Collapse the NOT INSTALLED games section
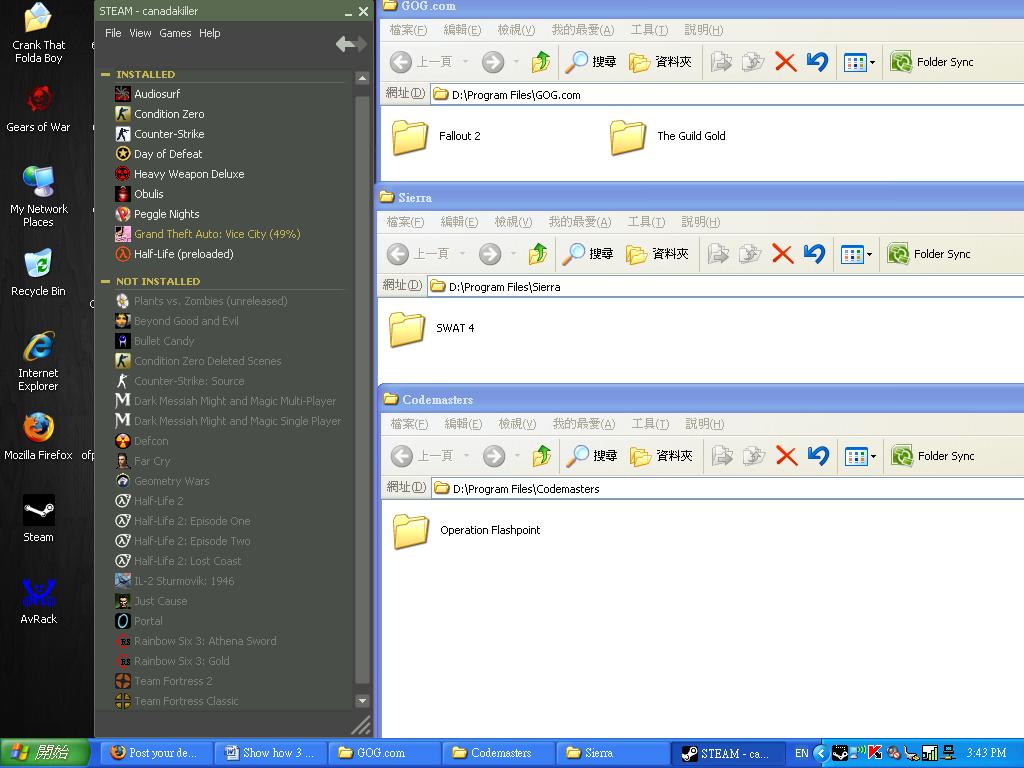 105,281
